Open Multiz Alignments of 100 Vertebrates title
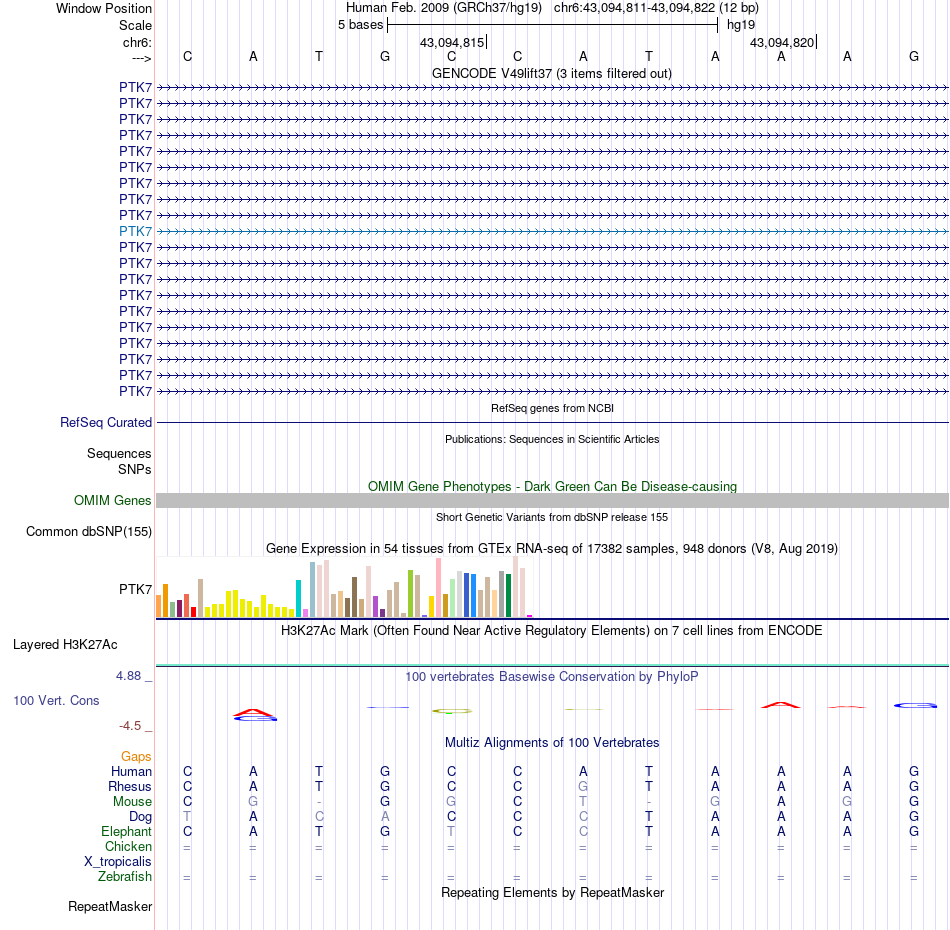950x930 pixels. pyautogui.click(x=552, y=743)
